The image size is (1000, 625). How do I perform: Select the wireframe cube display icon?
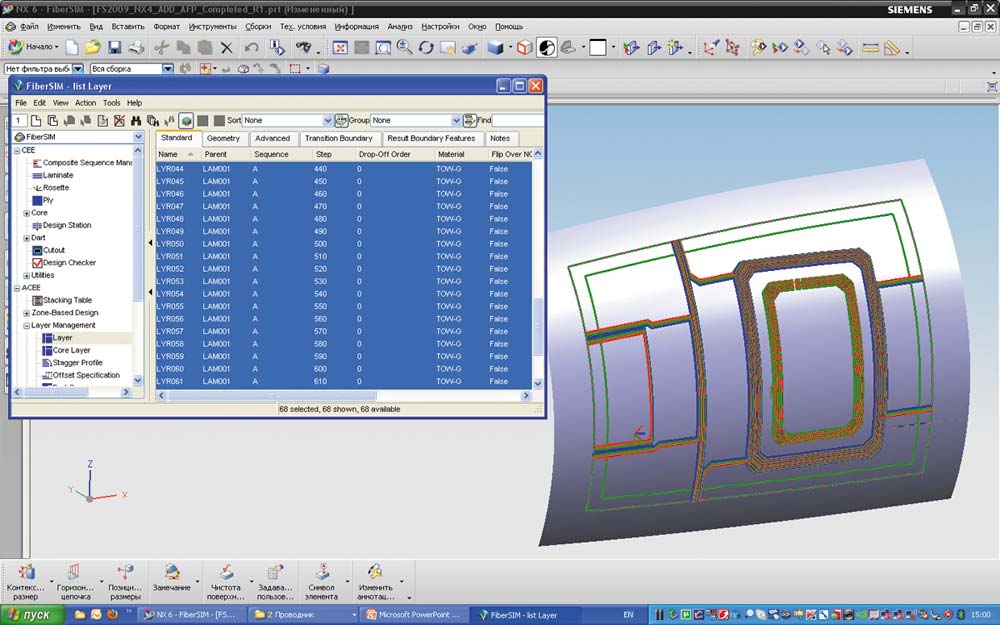(524, 48)
